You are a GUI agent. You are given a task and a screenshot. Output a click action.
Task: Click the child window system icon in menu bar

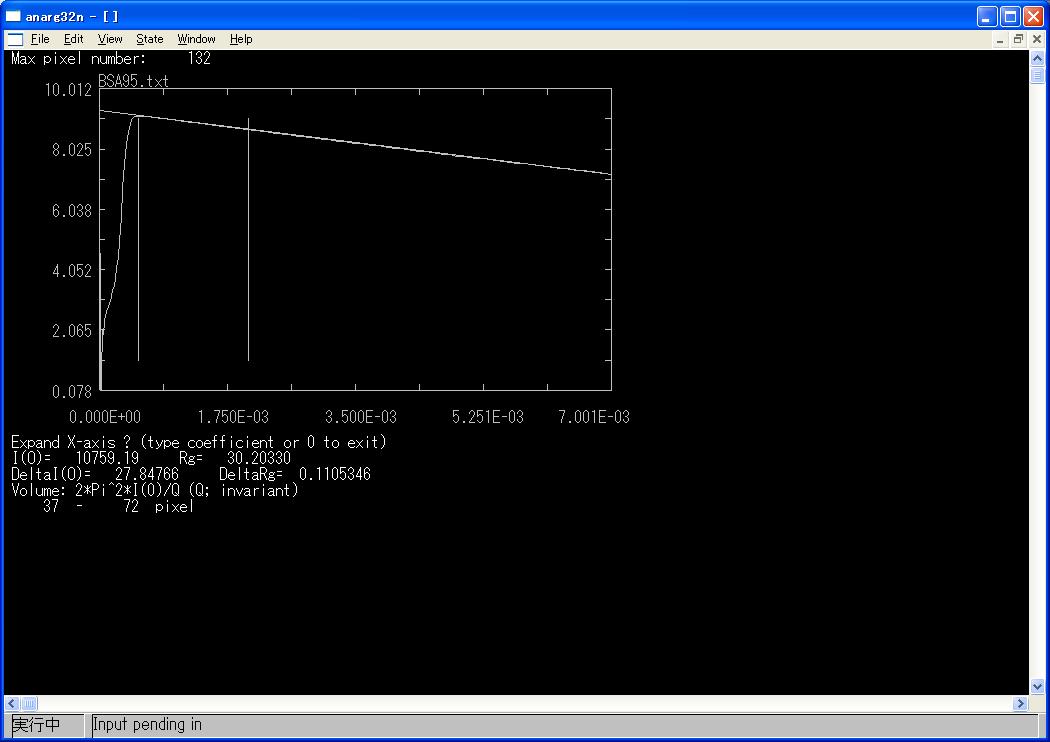coord(15,40)
